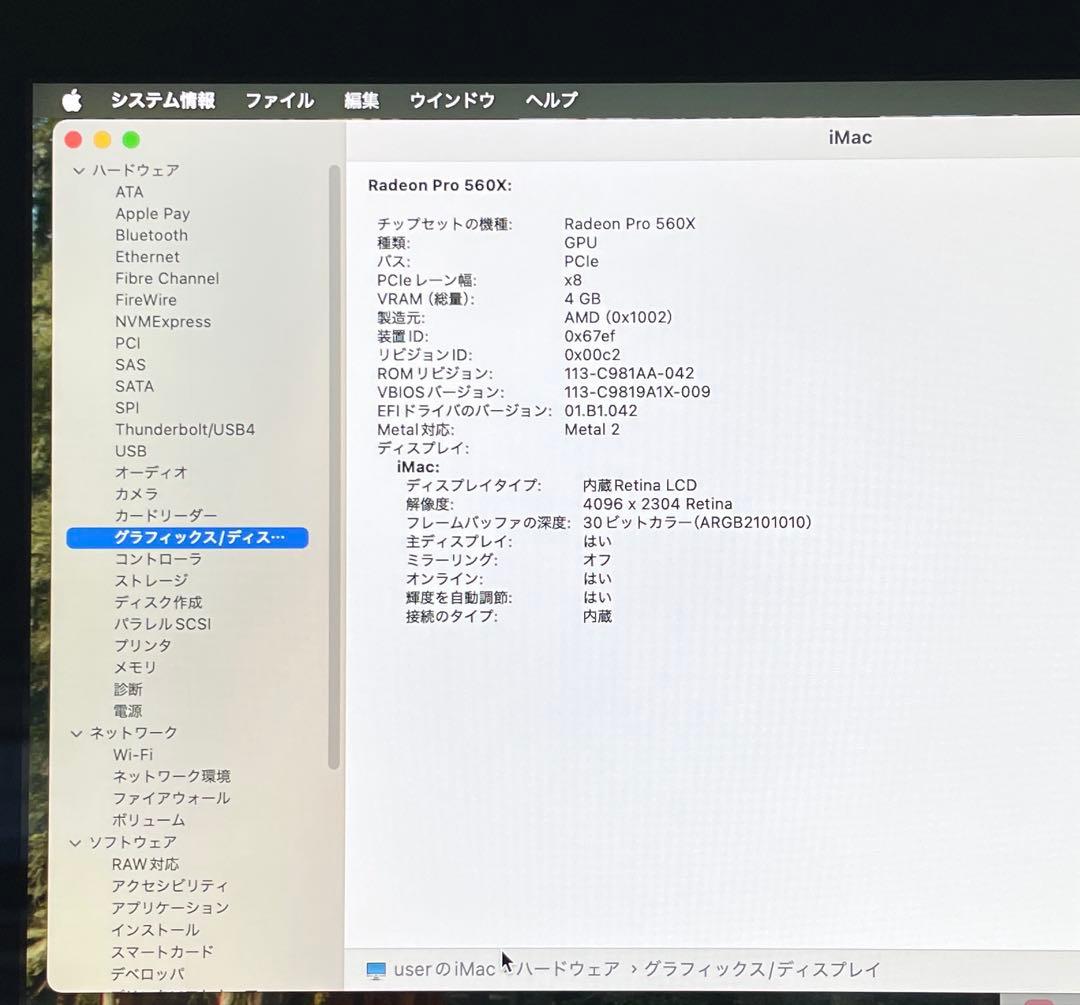Open the ウインドウ menu

pyautogui.click(x=451, y=100)
